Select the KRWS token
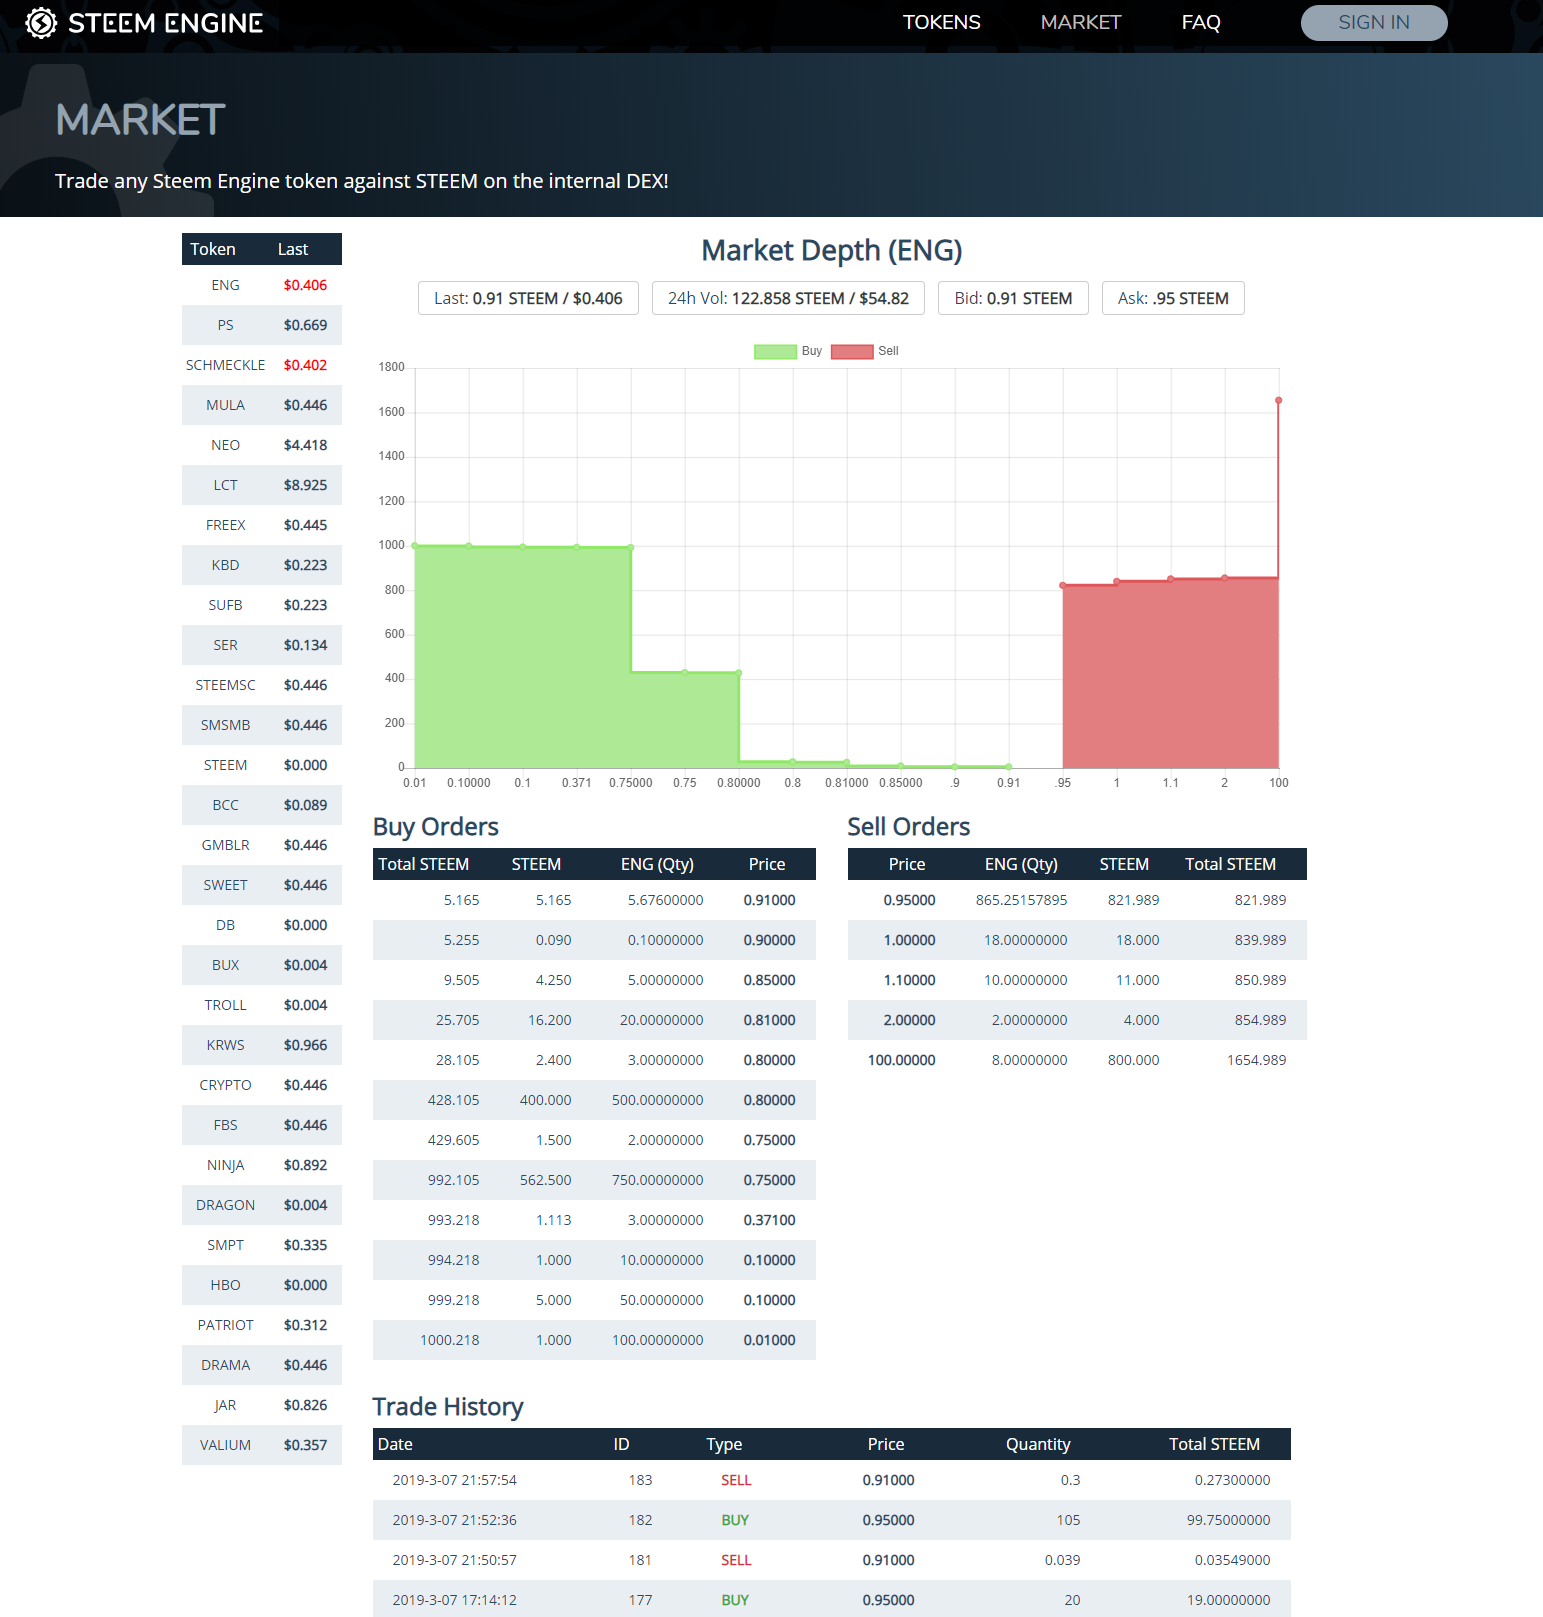 pyautogui.click(x=262, y=1045)
